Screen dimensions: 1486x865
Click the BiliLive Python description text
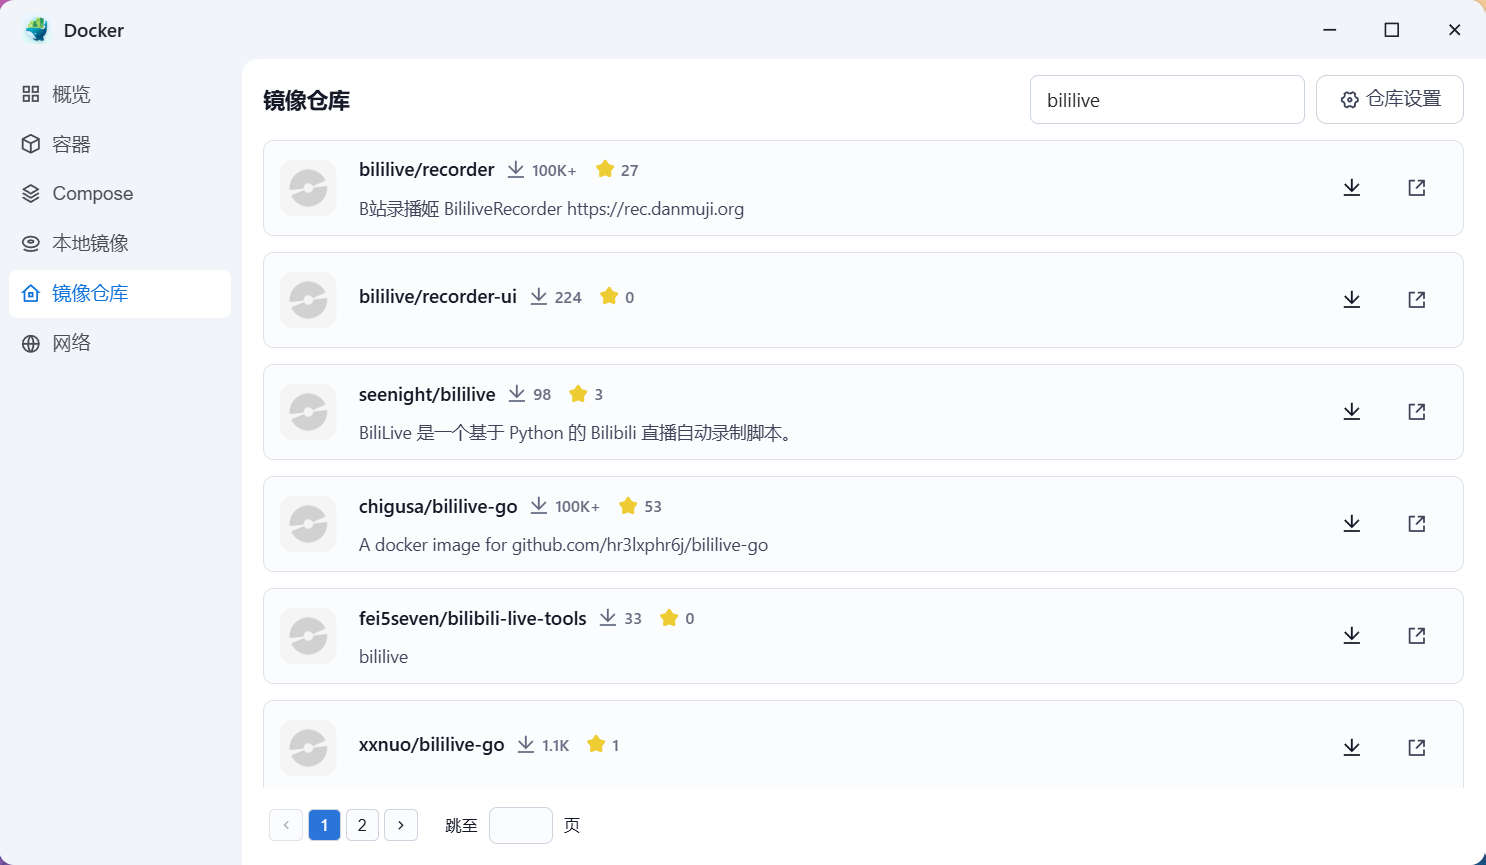[x=577, y=433]
